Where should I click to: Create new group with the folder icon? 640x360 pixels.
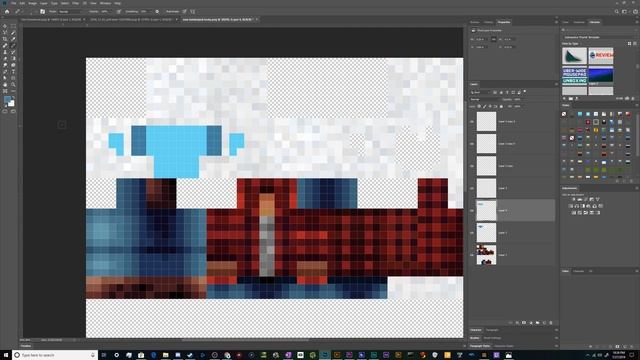[x=538, y=322]
